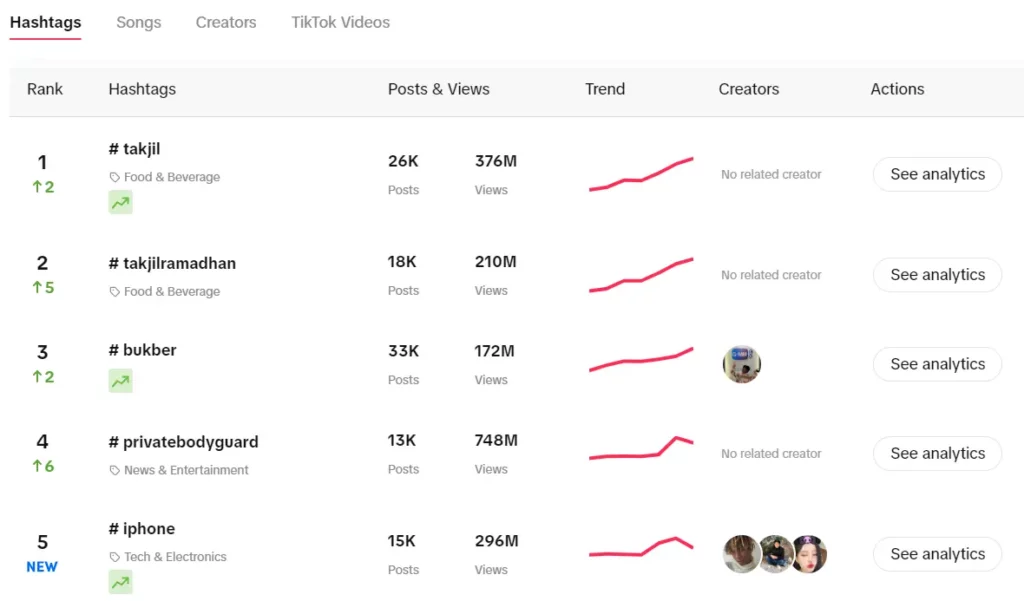Screen dimensions: 1024x601
Task: Click the News & Entertainment icon under #privatebodyguard
Action: tap(113, 470)
